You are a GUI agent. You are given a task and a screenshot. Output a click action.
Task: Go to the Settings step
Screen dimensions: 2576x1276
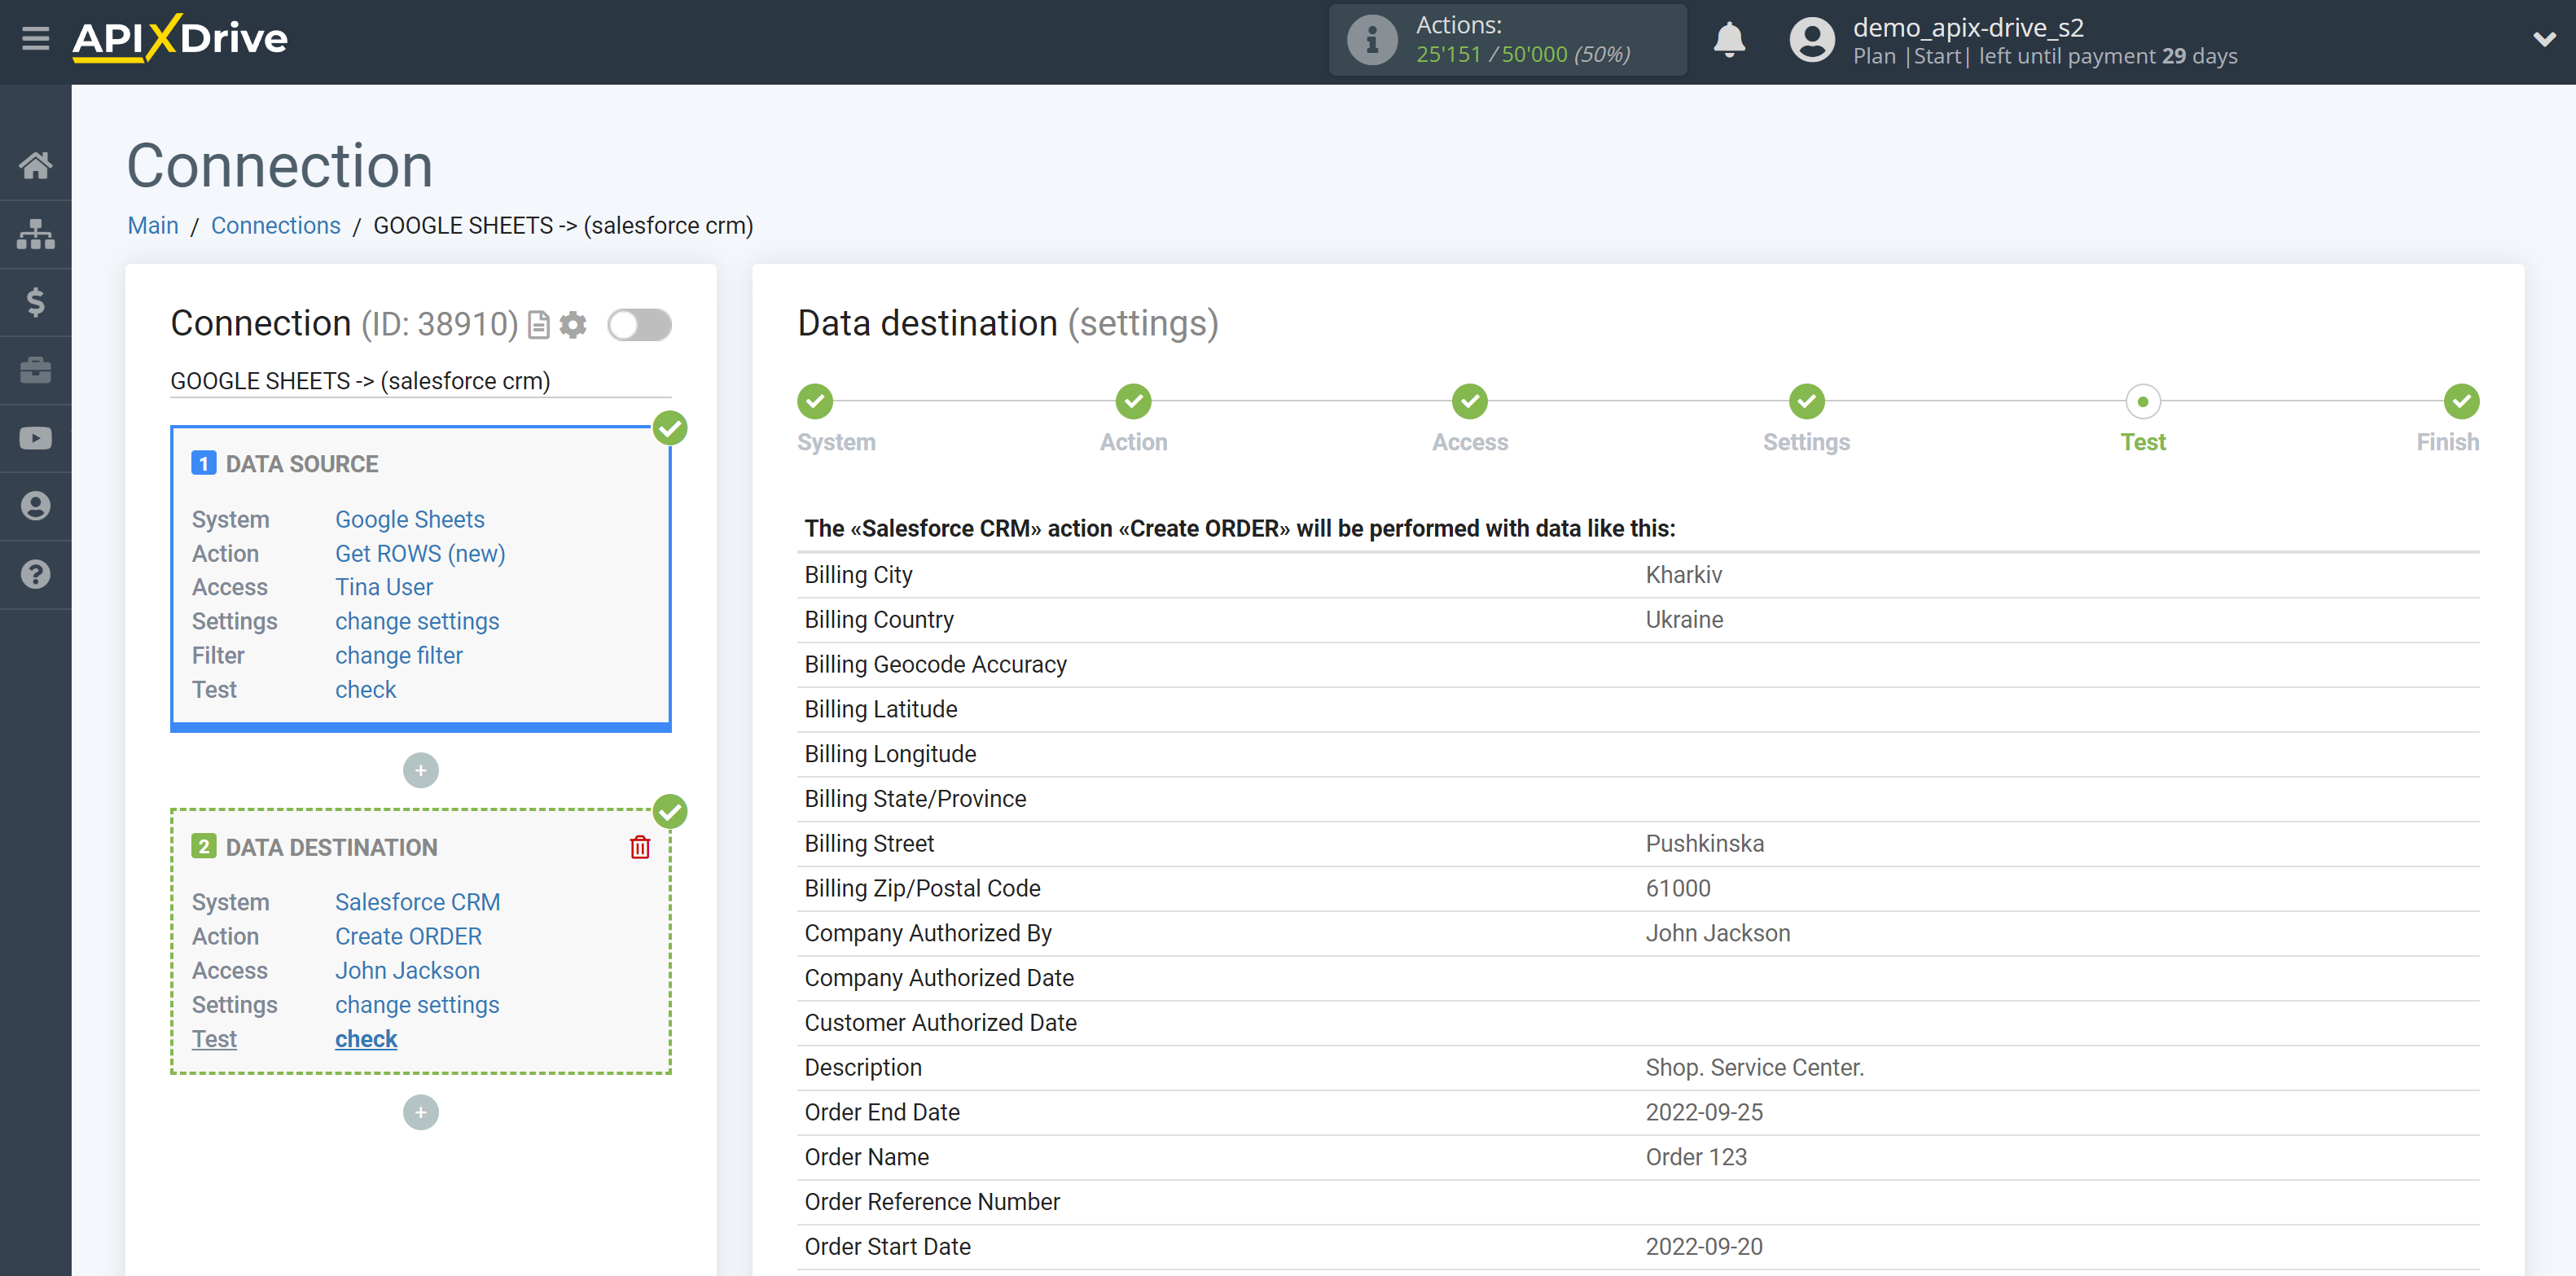pos(1806,402)
